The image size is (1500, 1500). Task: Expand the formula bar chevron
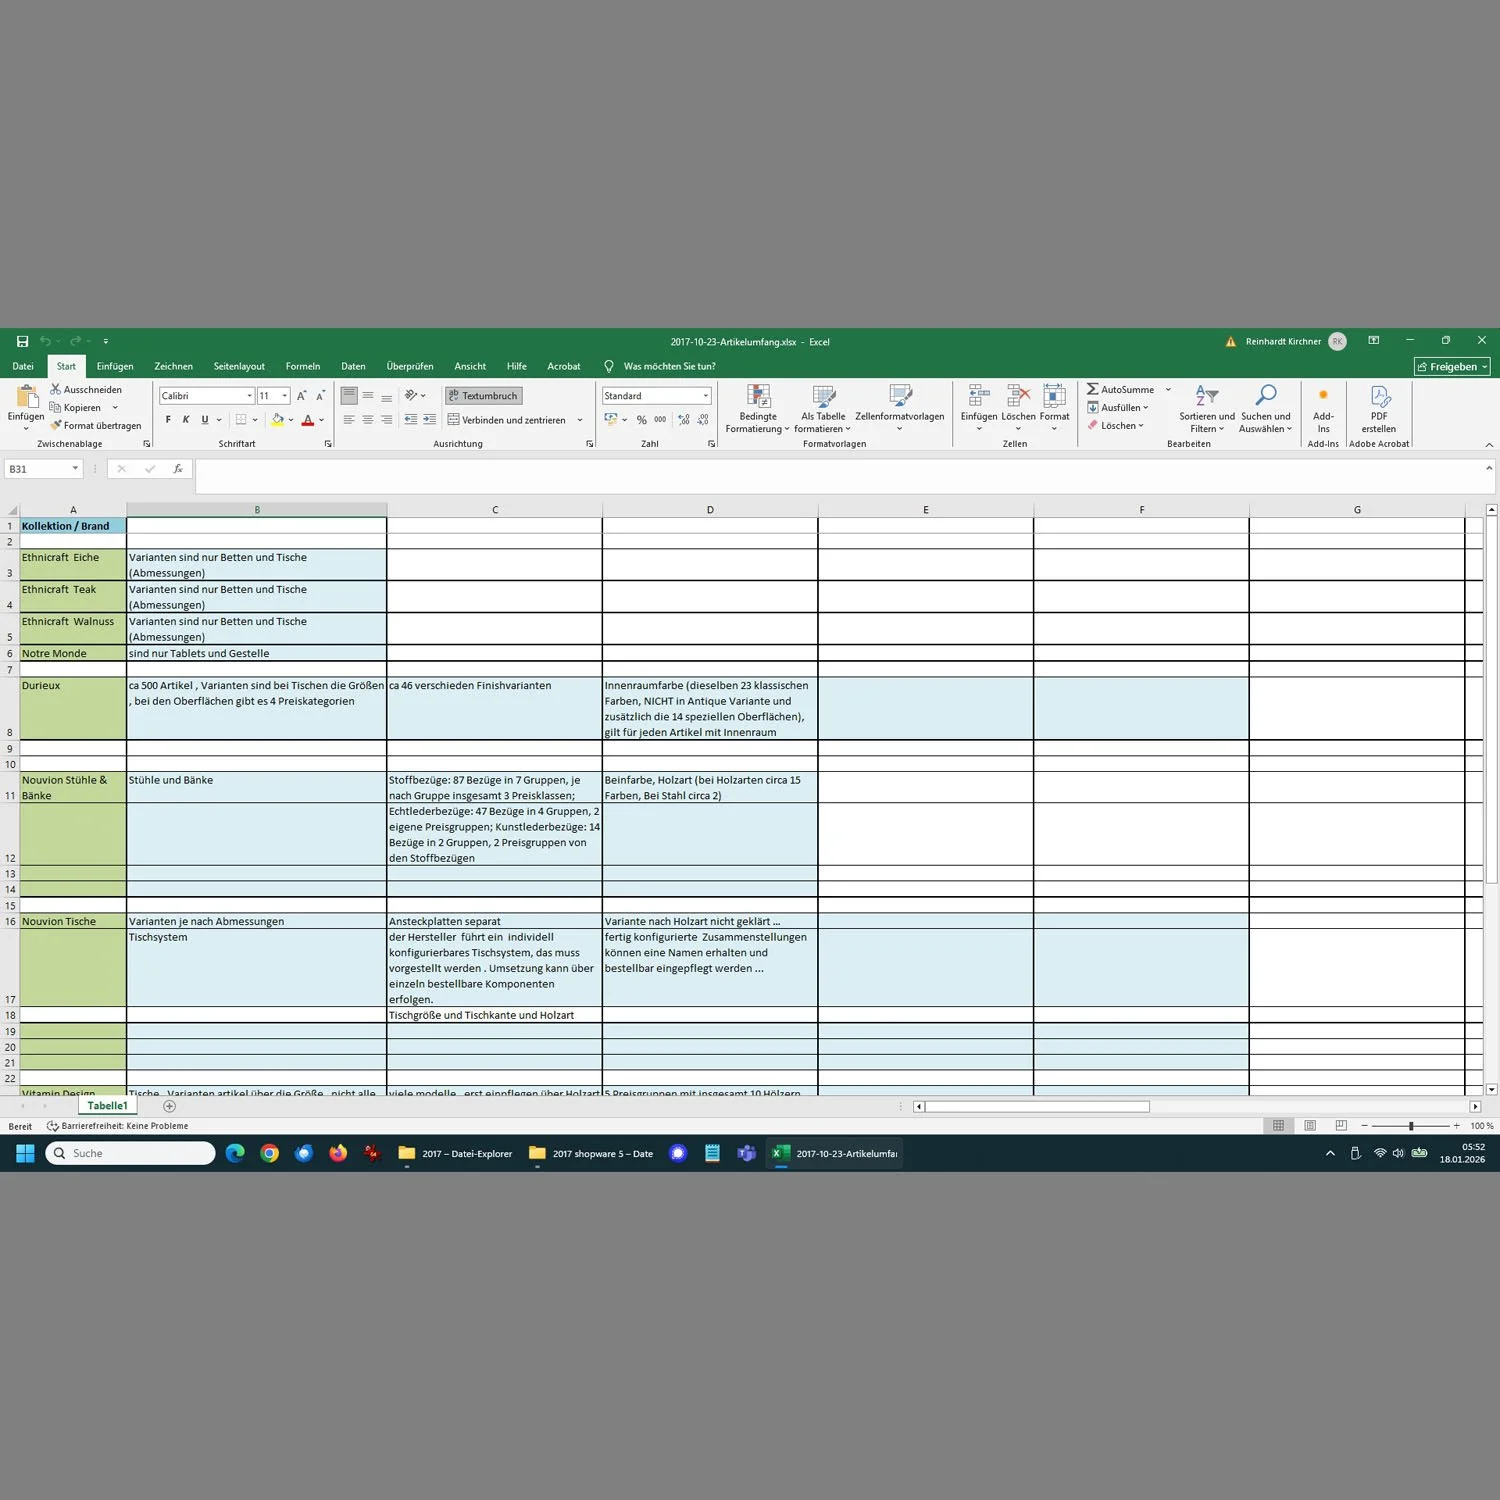(x=1489, y=468)
